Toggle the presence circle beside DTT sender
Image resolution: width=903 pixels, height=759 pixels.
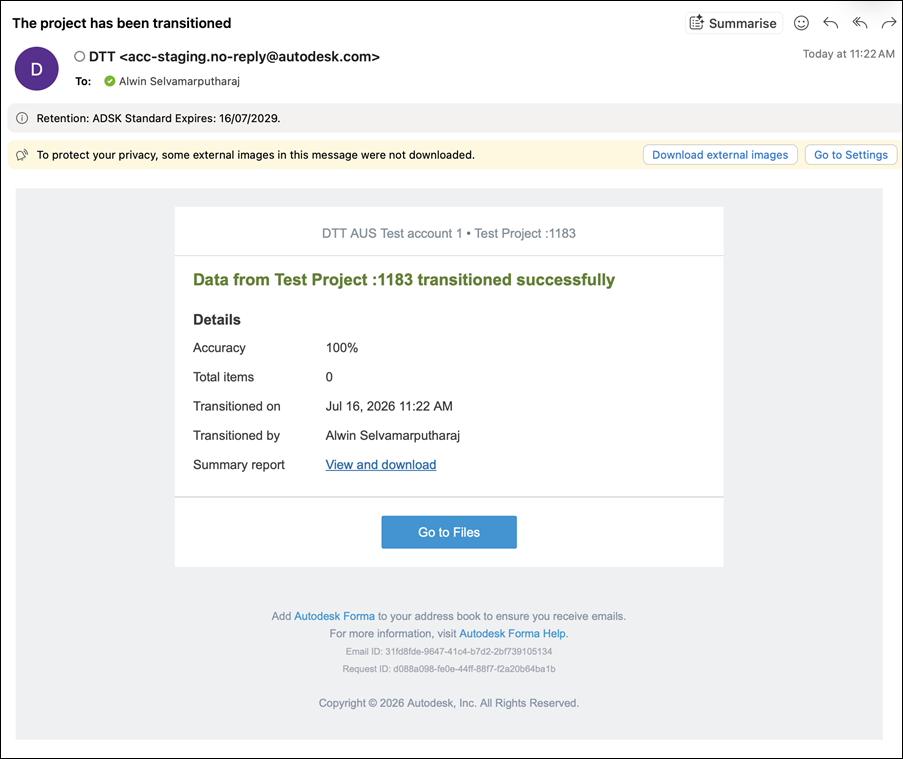(x=79, y=56)
